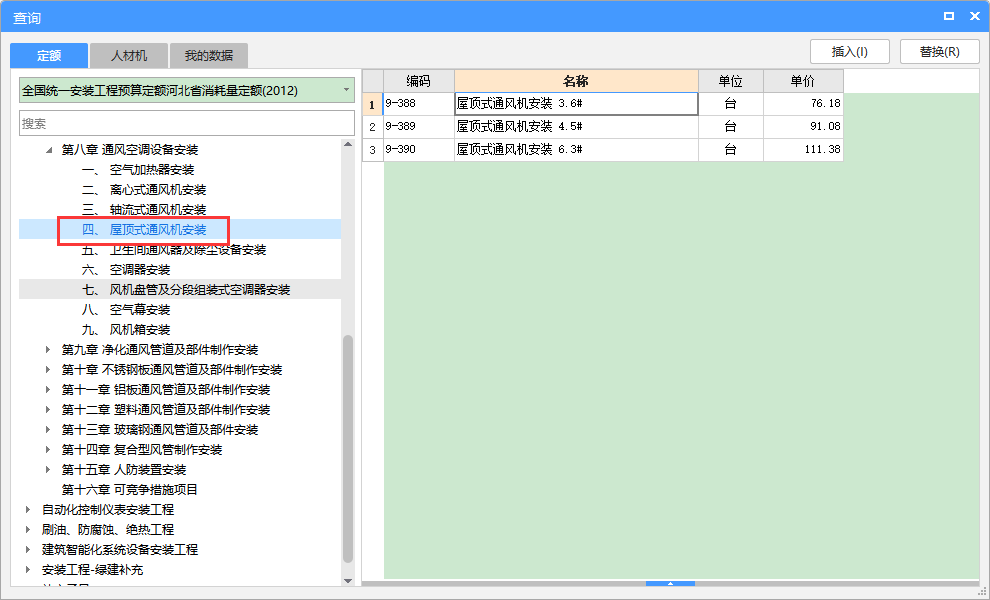This screenshot has height=600, width=990.
Task: Expand 自动化控制仪表安装工程 node
Action: [28, 509]
